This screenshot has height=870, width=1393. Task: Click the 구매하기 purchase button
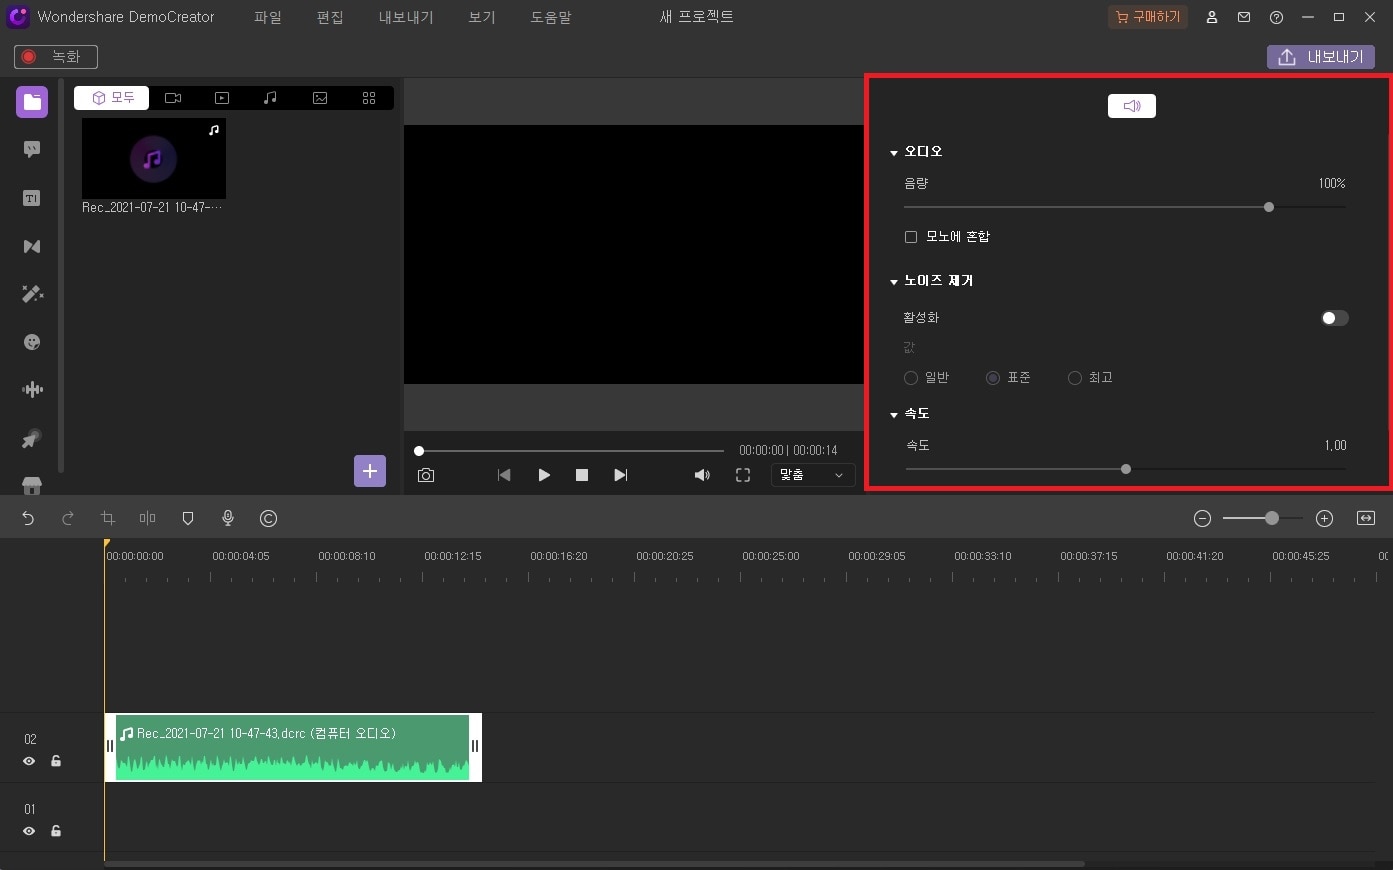click(1148, 17)
